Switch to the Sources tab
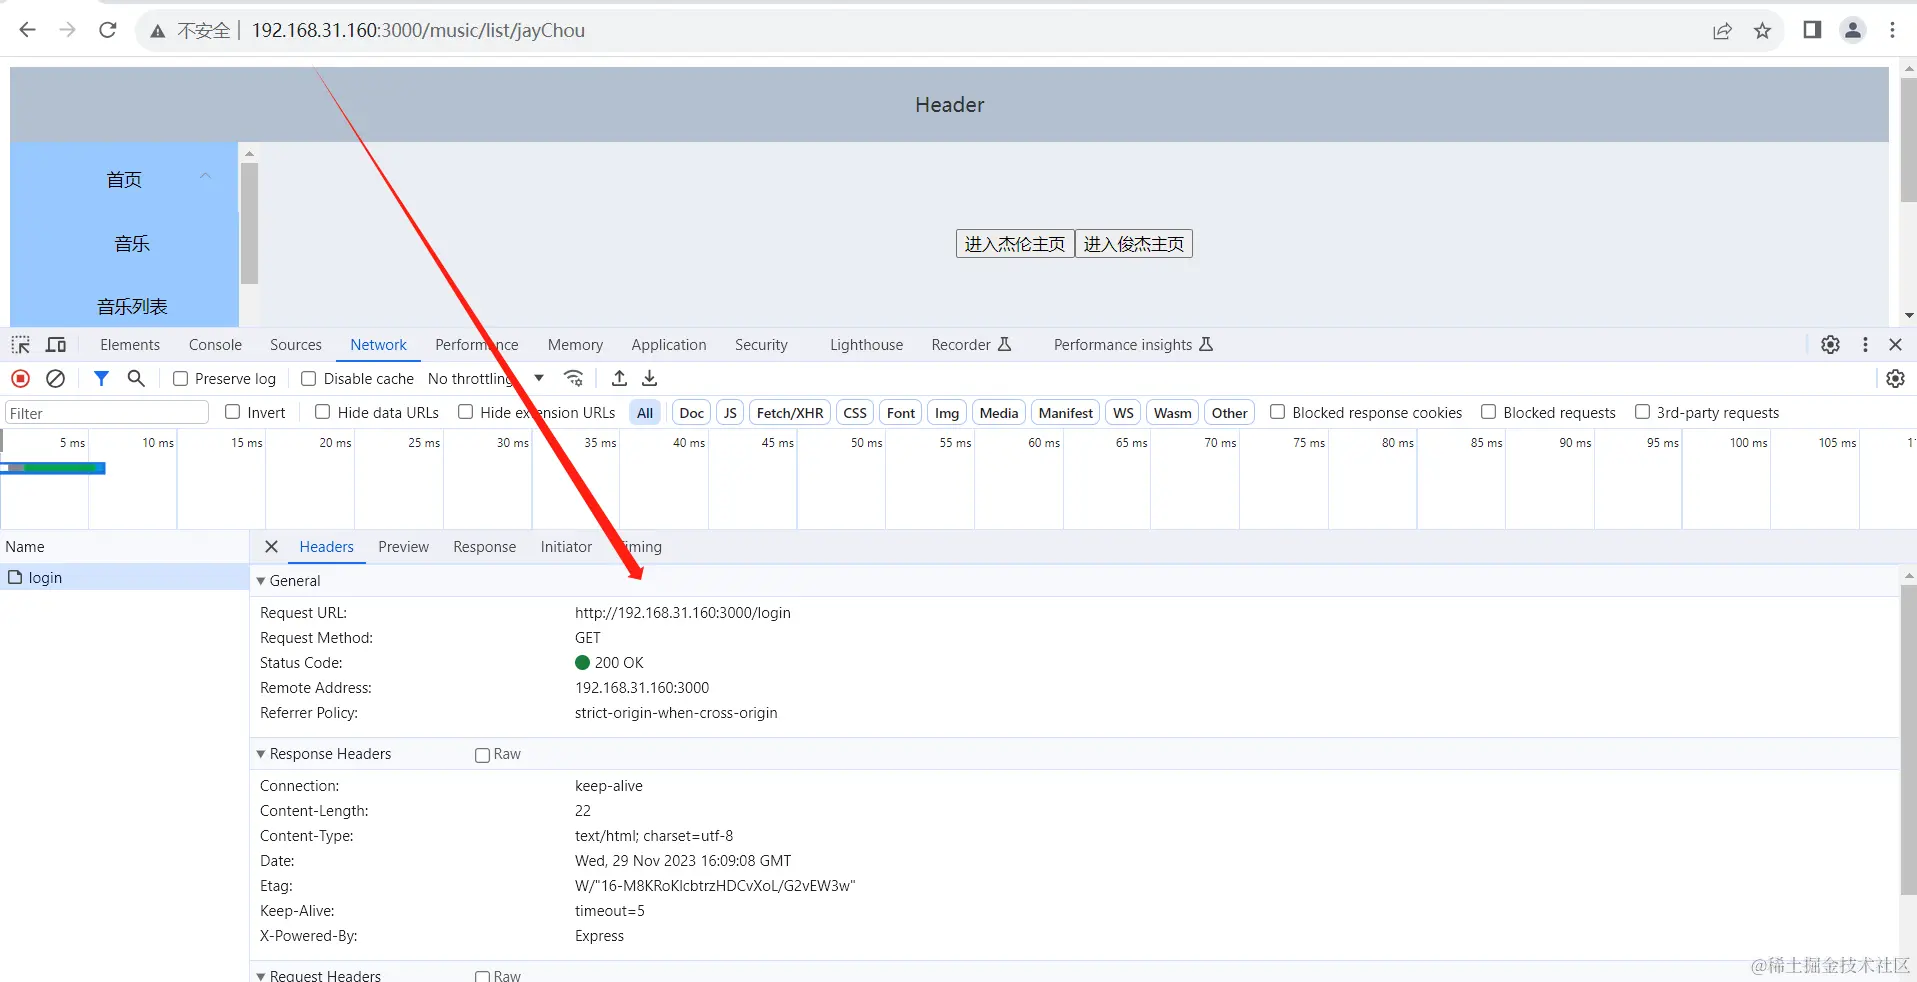Image resolution: width=1917 pixels, height=982 pixels. point(296,345)
